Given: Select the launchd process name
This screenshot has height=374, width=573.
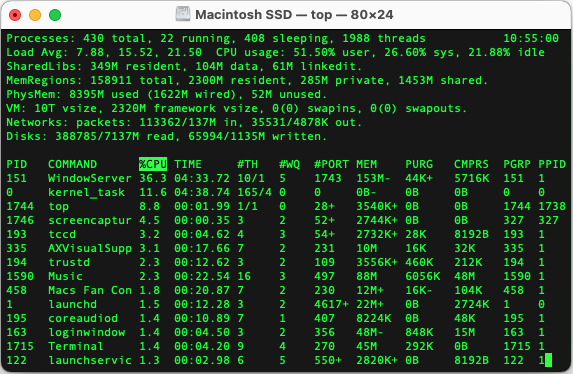Looking at the screenshot, I should coord(73,304).
